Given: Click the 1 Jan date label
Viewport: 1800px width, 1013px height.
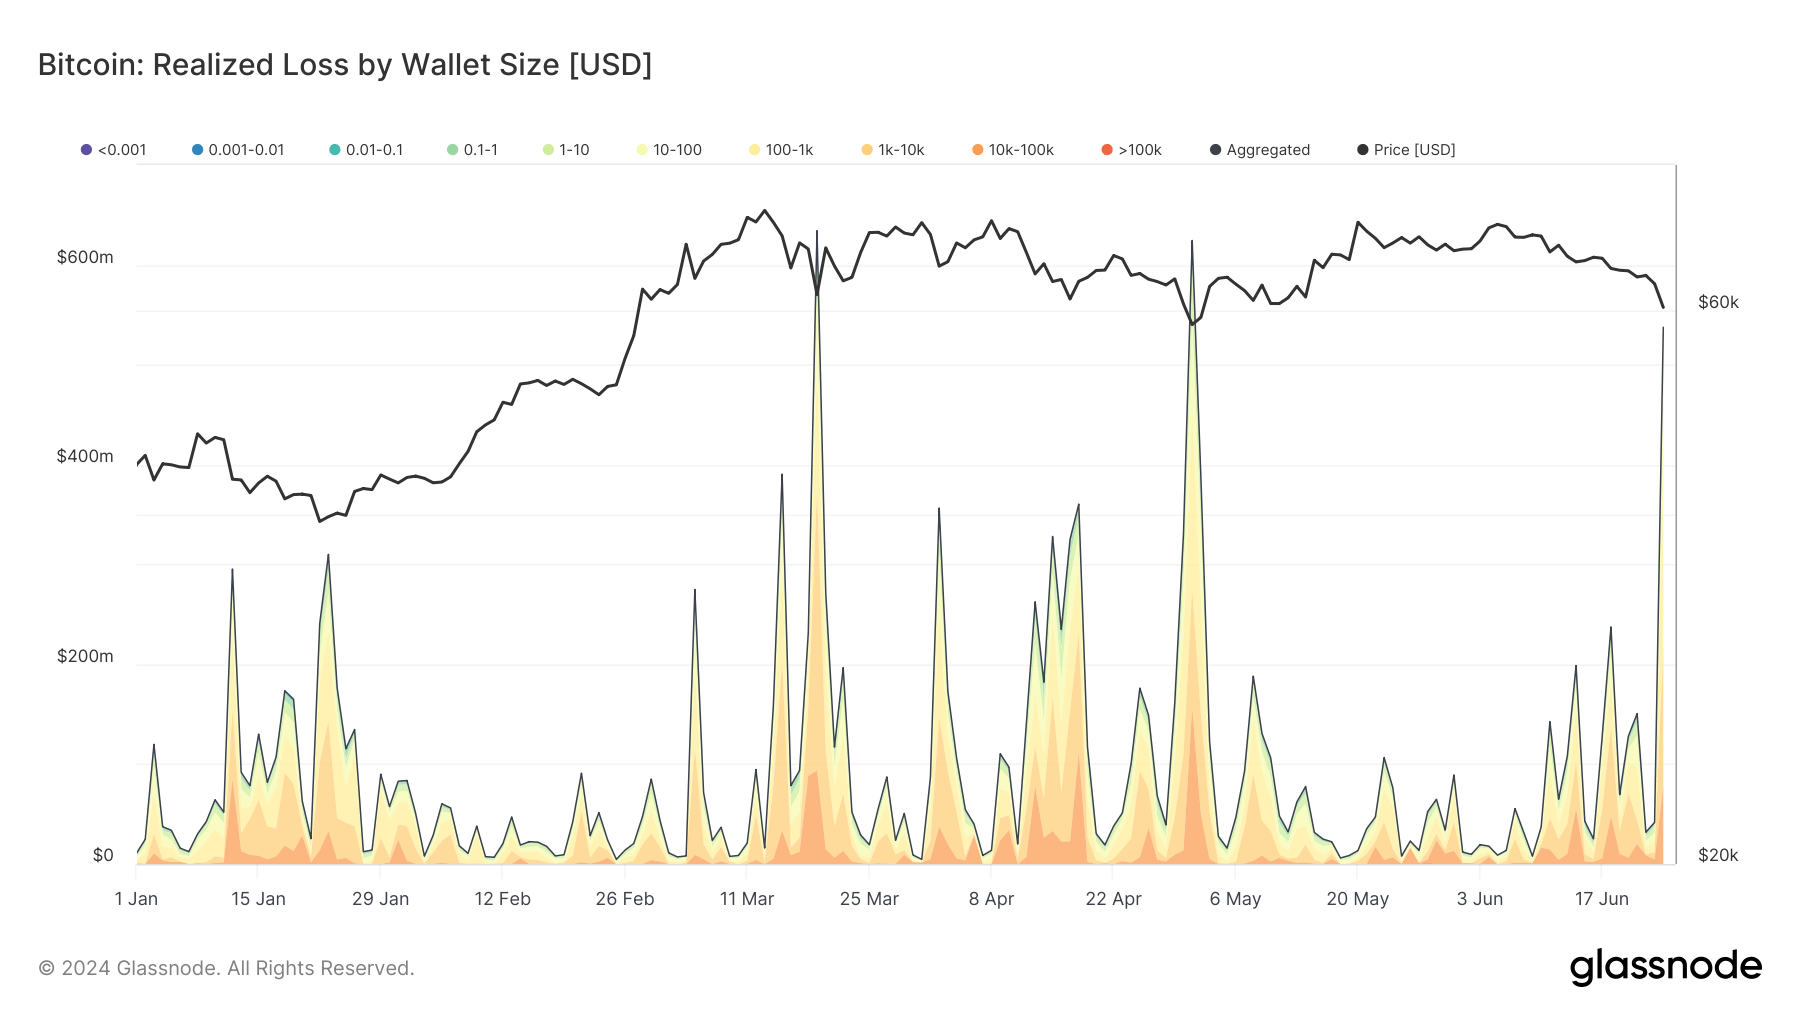Looking at the screenshot, I should click(x=136, y=899).
